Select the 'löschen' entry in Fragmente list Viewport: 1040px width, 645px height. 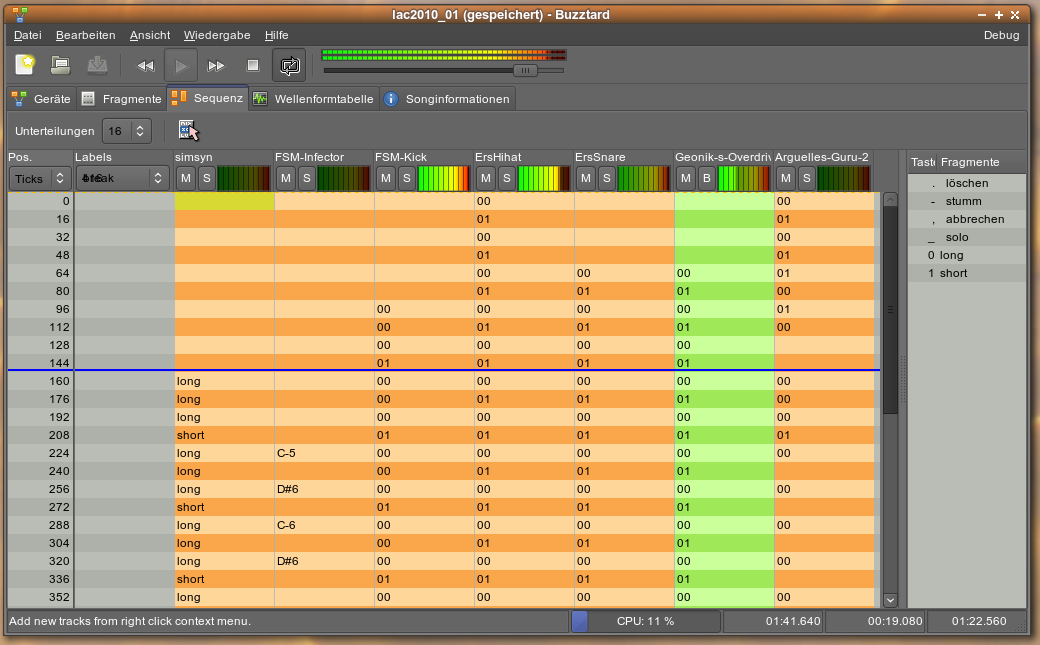pyautogui.click(x=966, y=183)
